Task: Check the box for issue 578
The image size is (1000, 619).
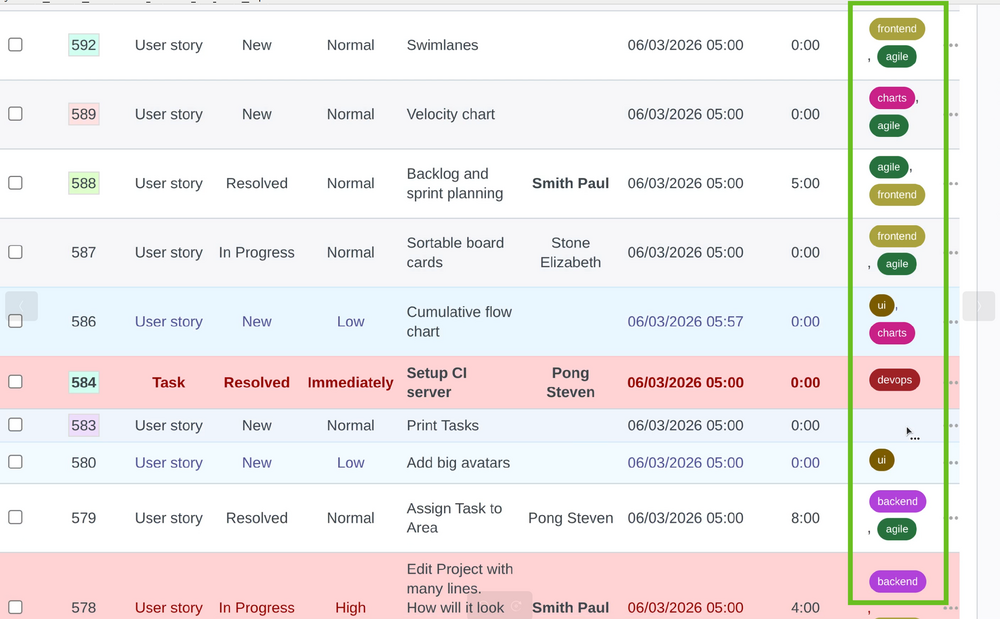Action: click(15, 607)
